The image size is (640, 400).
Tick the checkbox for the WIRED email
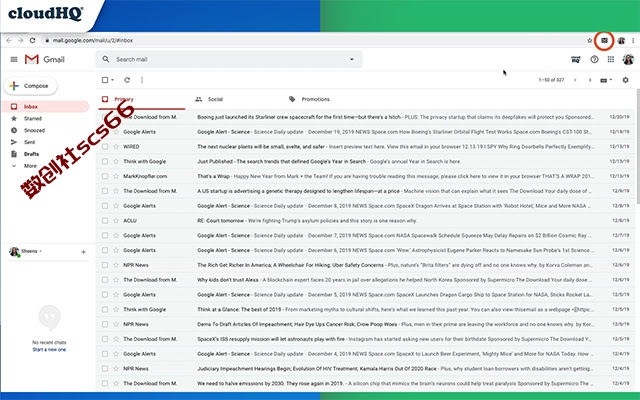(x=105, y=147)
